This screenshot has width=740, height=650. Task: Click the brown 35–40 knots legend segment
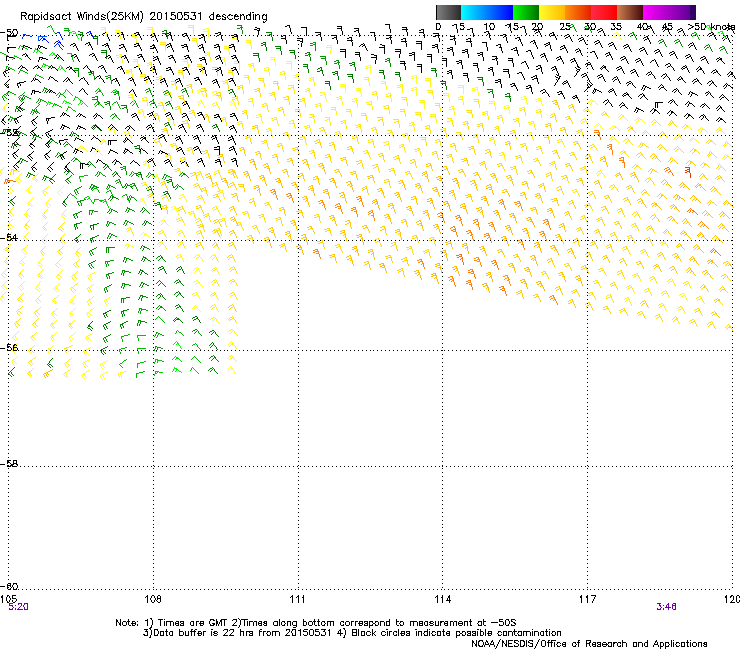tap(630, 12)
